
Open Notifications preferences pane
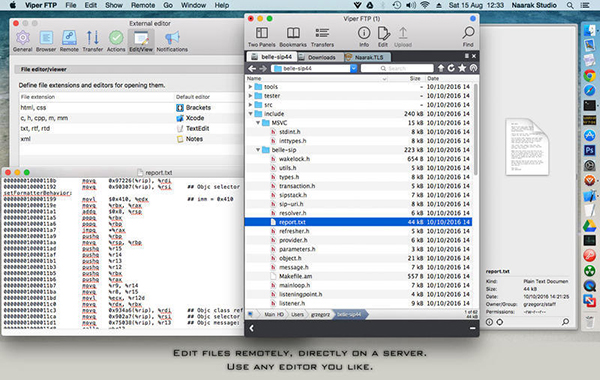point(172,41)
